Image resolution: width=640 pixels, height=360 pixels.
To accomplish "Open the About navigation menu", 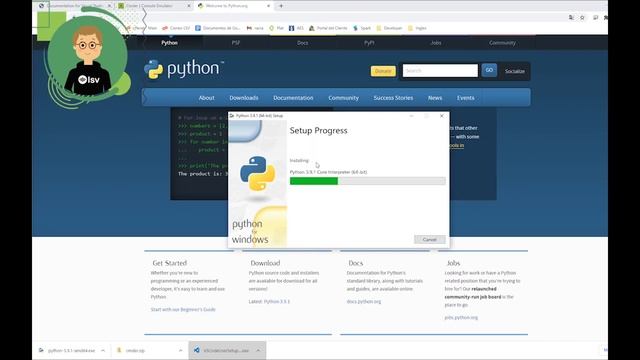I will [207, 98].
